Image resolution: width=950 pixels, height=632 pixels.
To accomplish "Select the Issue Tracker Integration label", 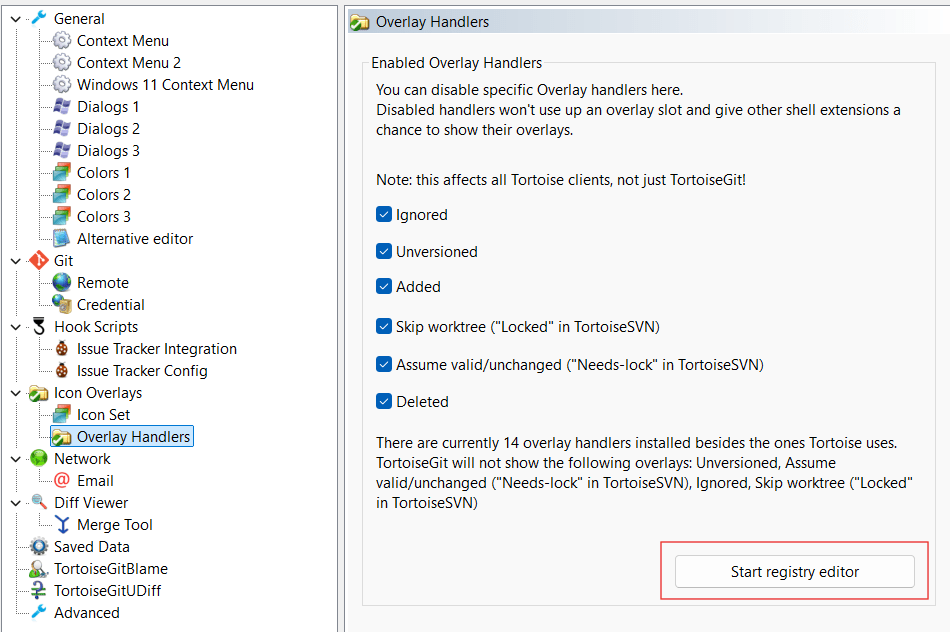I will [156, 348].
